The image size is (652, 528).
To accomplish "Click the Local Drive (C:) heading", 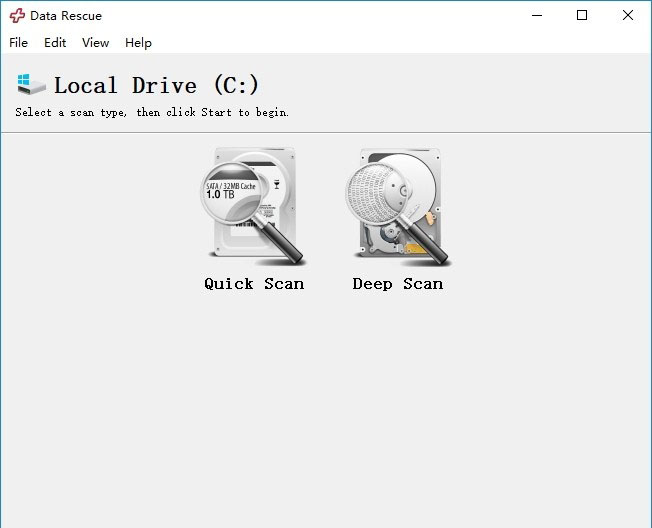I will pyautogui.click(x=156, y=85).
